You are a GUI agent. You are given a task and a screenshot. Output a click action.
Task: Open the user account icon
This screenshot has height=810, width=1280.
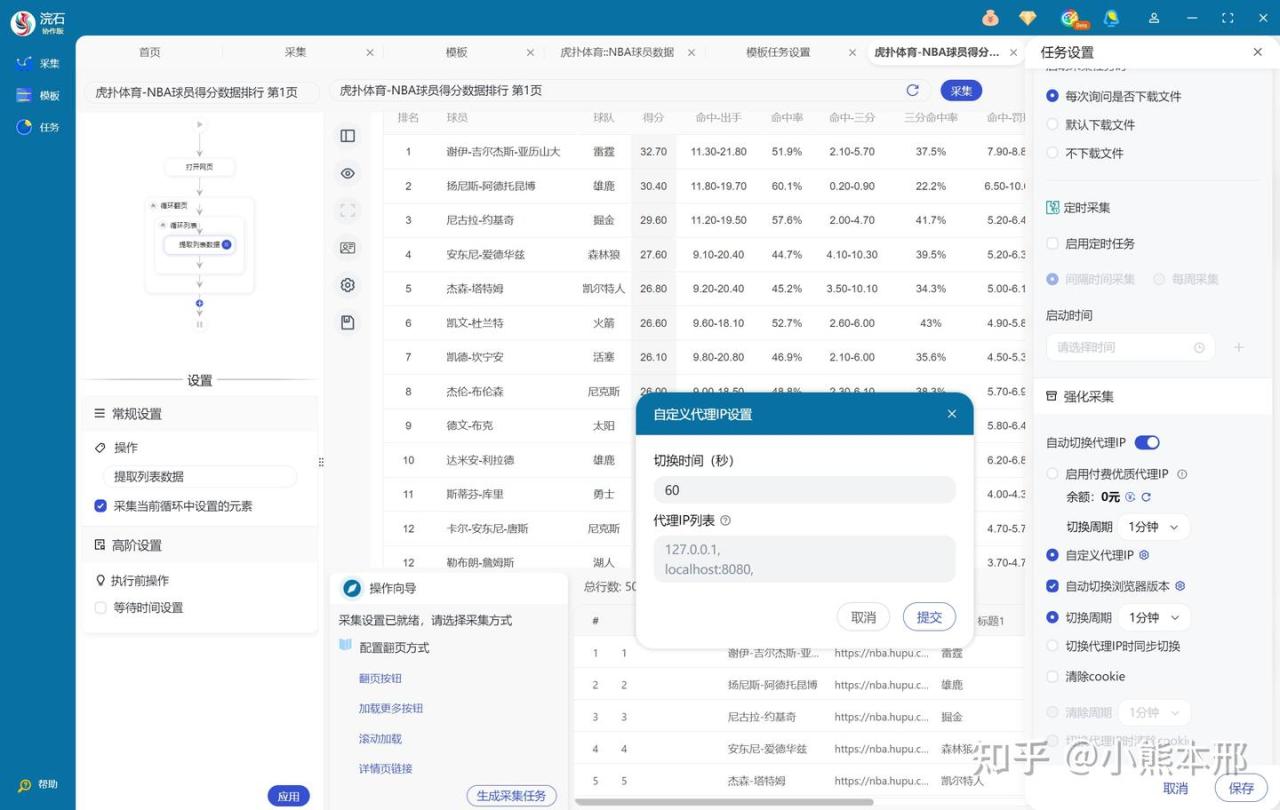coord(1154,18)
